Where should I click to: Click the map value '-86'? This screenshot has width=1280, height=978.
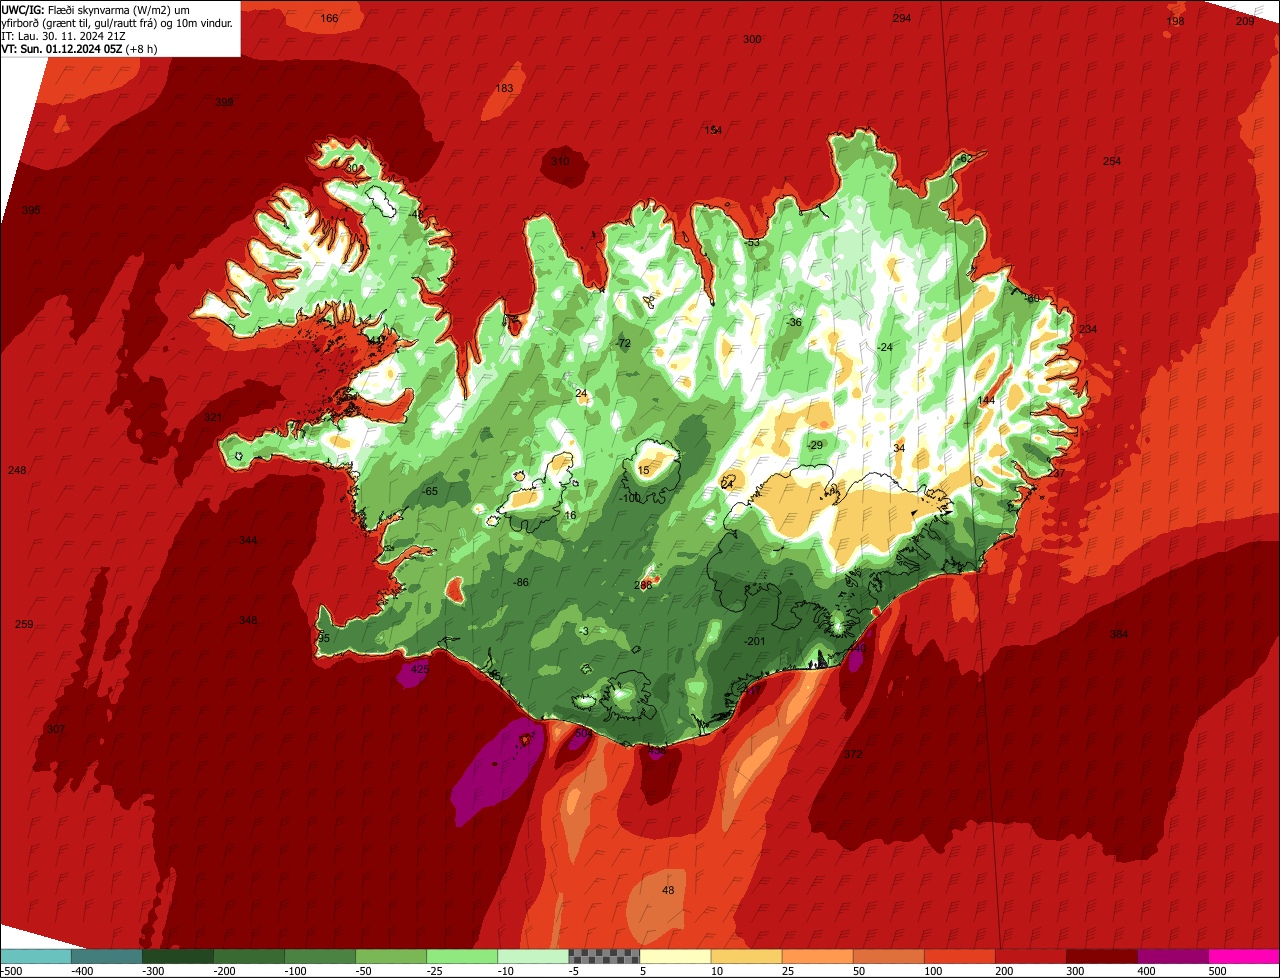pos(521,582)
